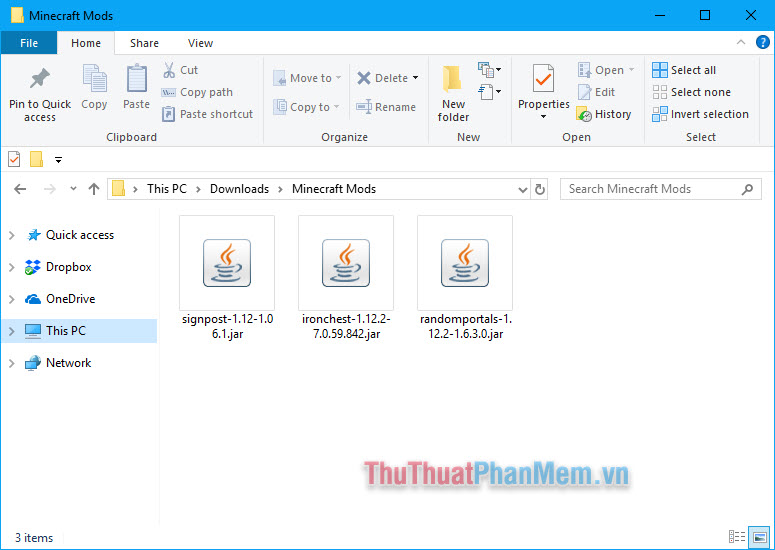The height and width of the screenshot is (550, 775).
Task: Click Paste shortcut in the ribbon
Action: click(x=207, y=114)
